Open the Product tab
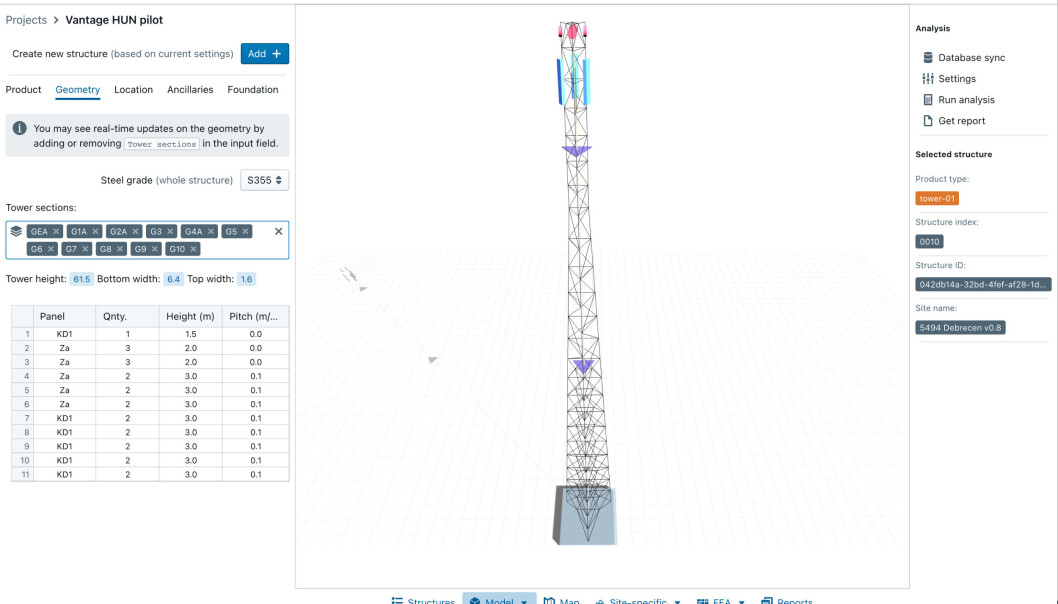The width and height of the screenshot is (1058, 604). [24, 89]
